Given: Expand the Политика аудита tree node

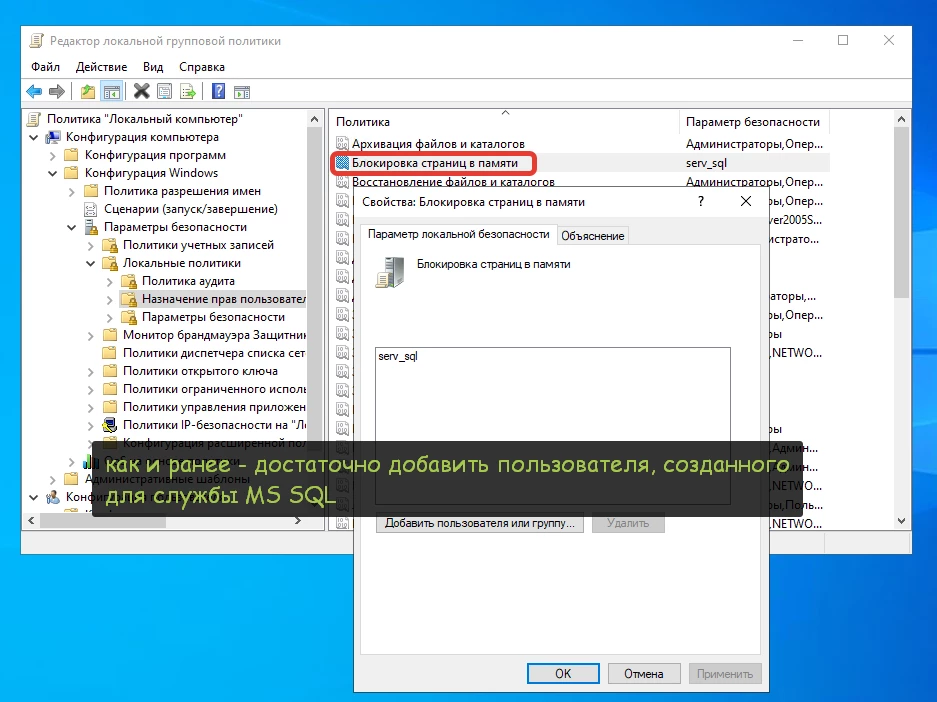Looking at the screenshot, I should point(108,281).
